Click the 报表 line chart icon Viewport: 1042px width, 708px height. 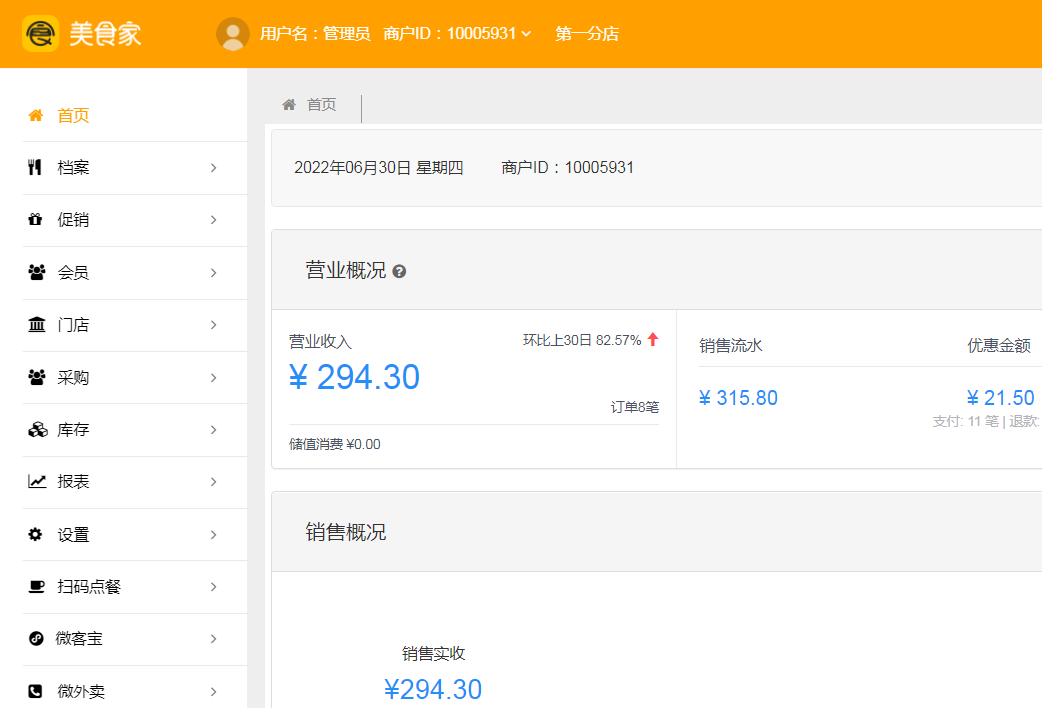point(37,482)
